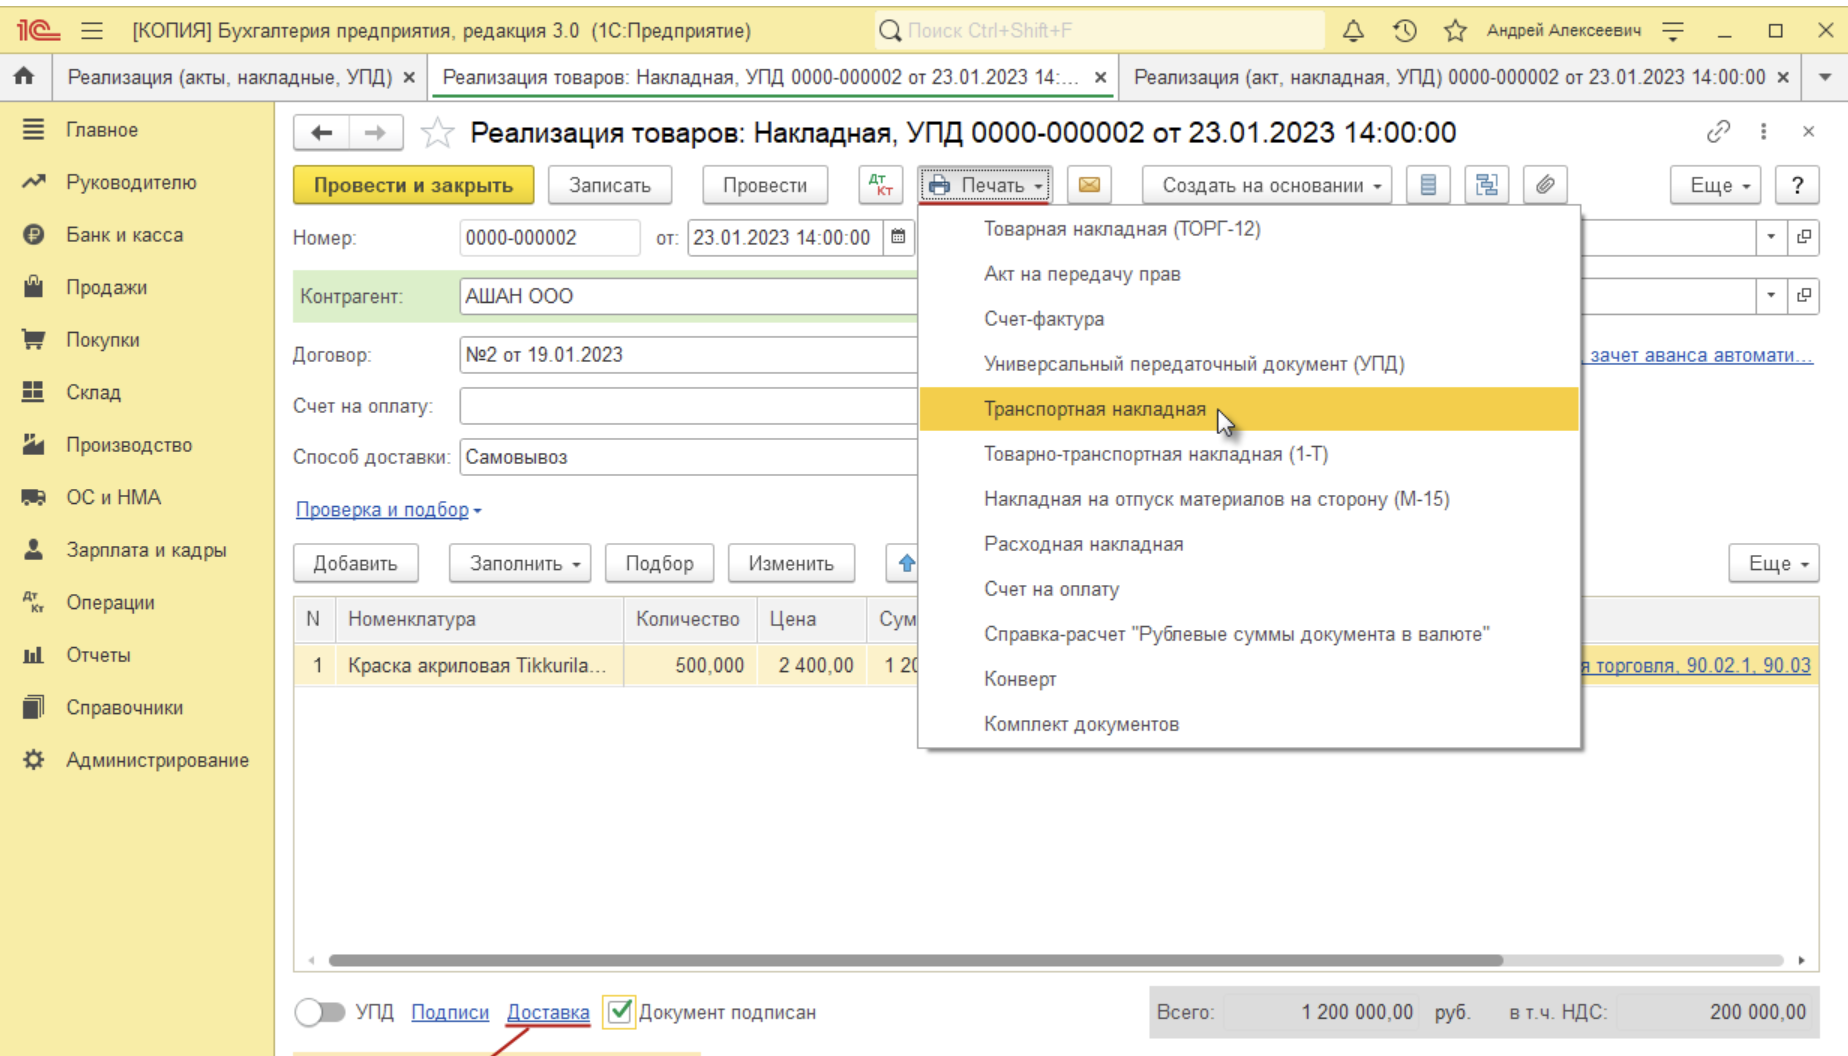Add document to favorites with star icon
This screenshot has height=1056, width=1848.
[437, 133]
